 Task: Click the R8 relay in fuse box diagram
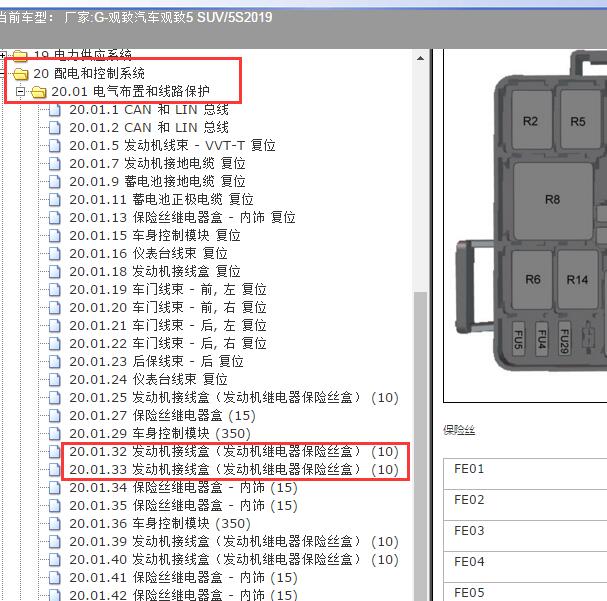pyautogui.click(x=553, y=200)
